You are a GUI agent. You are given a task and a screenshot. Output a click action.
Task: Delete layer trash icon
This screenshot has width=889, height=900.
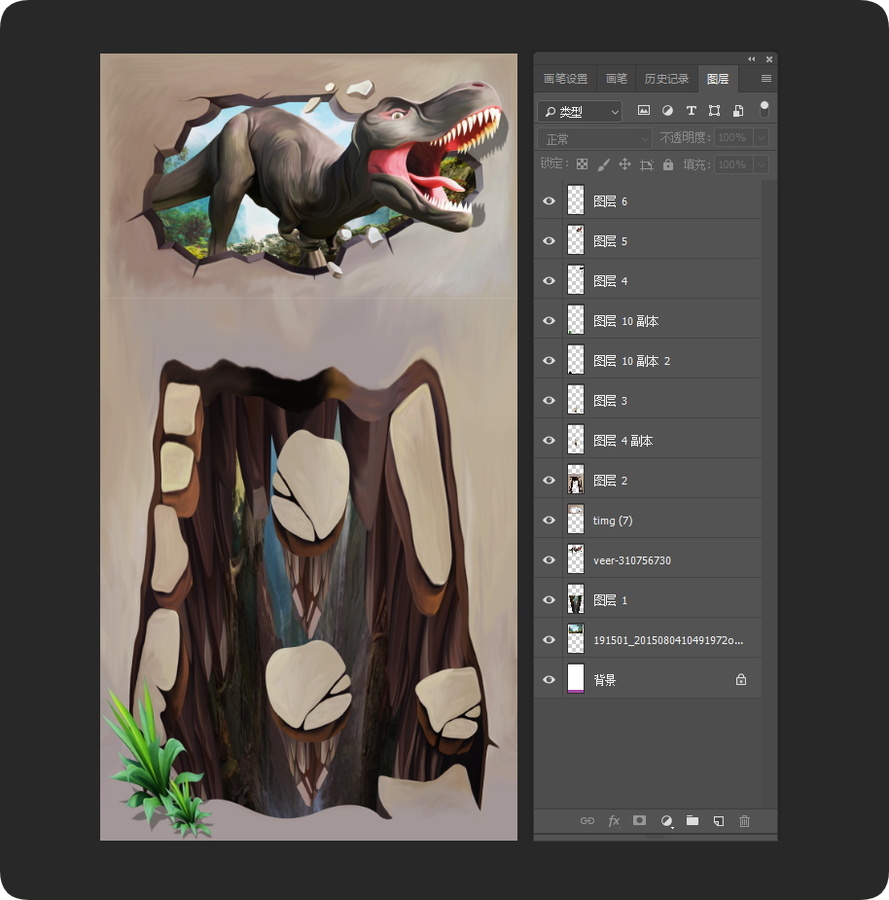tap(744, 821)
